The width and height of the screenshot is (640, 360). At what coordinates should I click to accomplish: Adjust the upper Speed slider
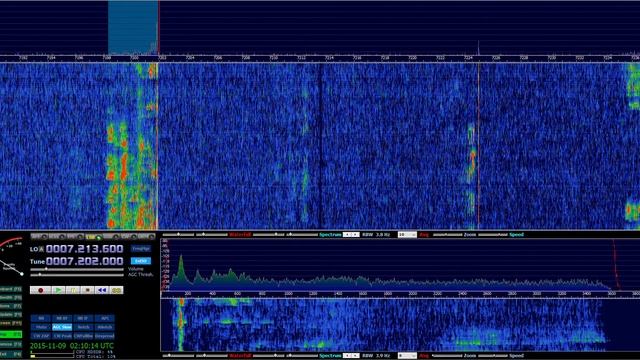pyautogui.click(x=493, y=235)
